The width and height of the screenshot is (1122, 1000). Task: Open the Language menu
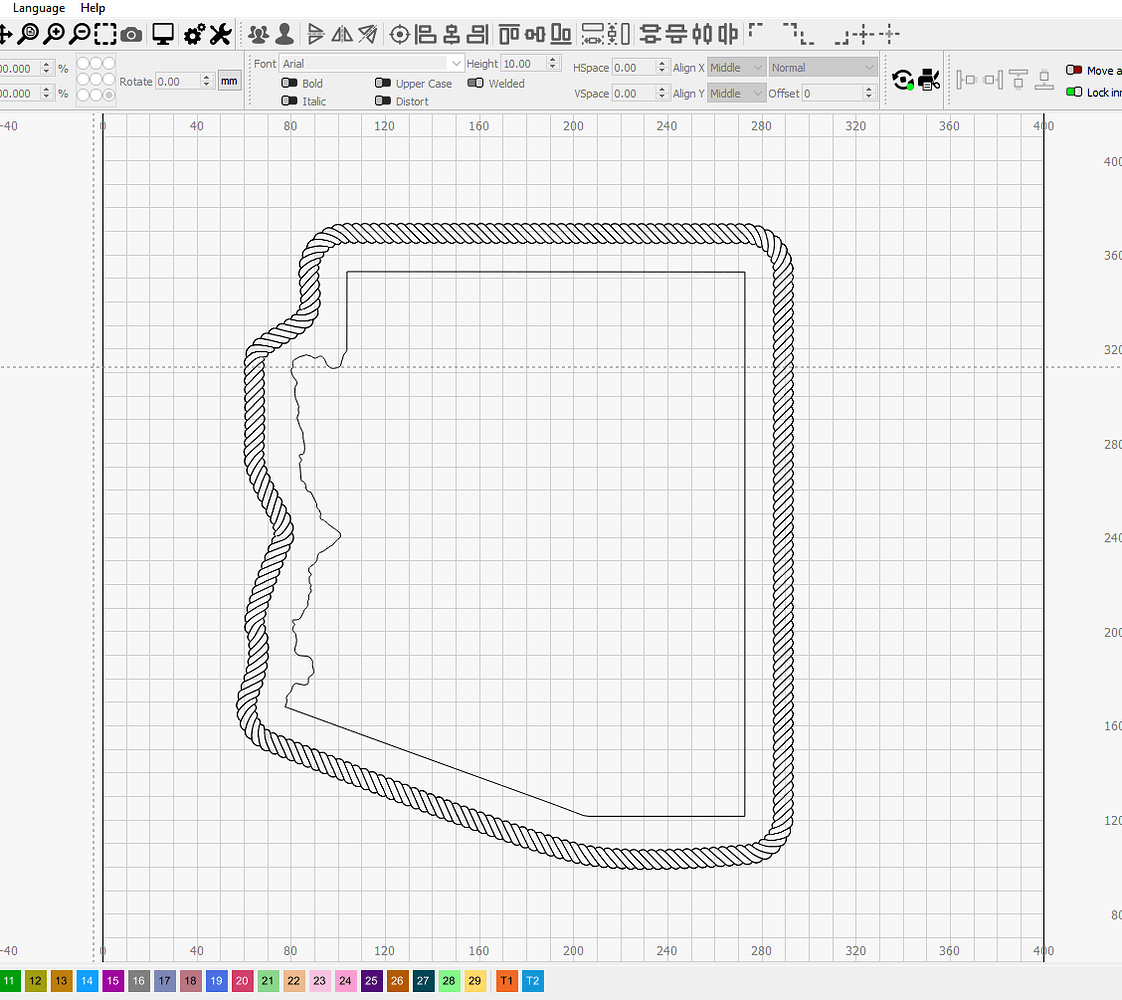[39, 8]
